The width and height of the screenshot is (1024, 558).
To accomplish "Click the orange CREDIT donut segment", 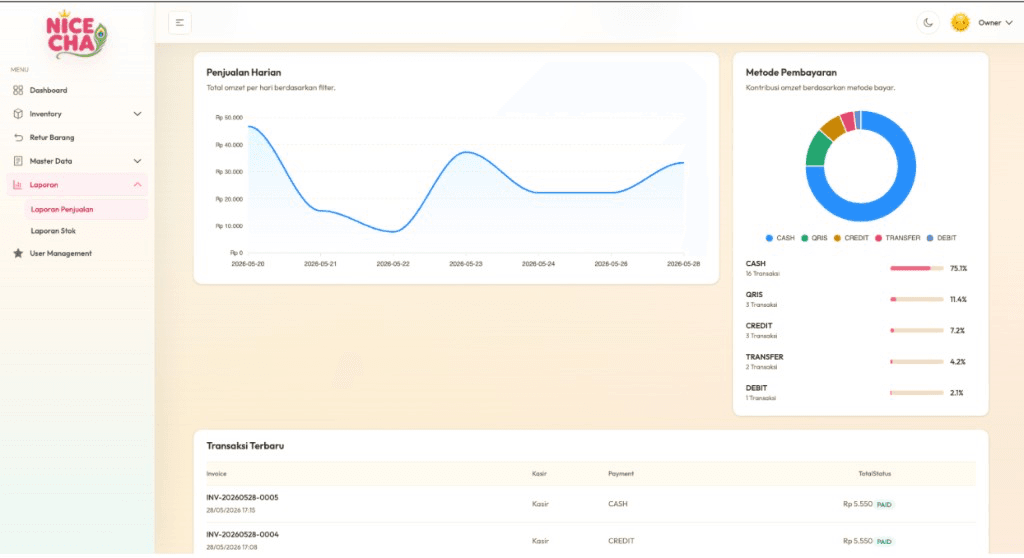I will point(833,127).
